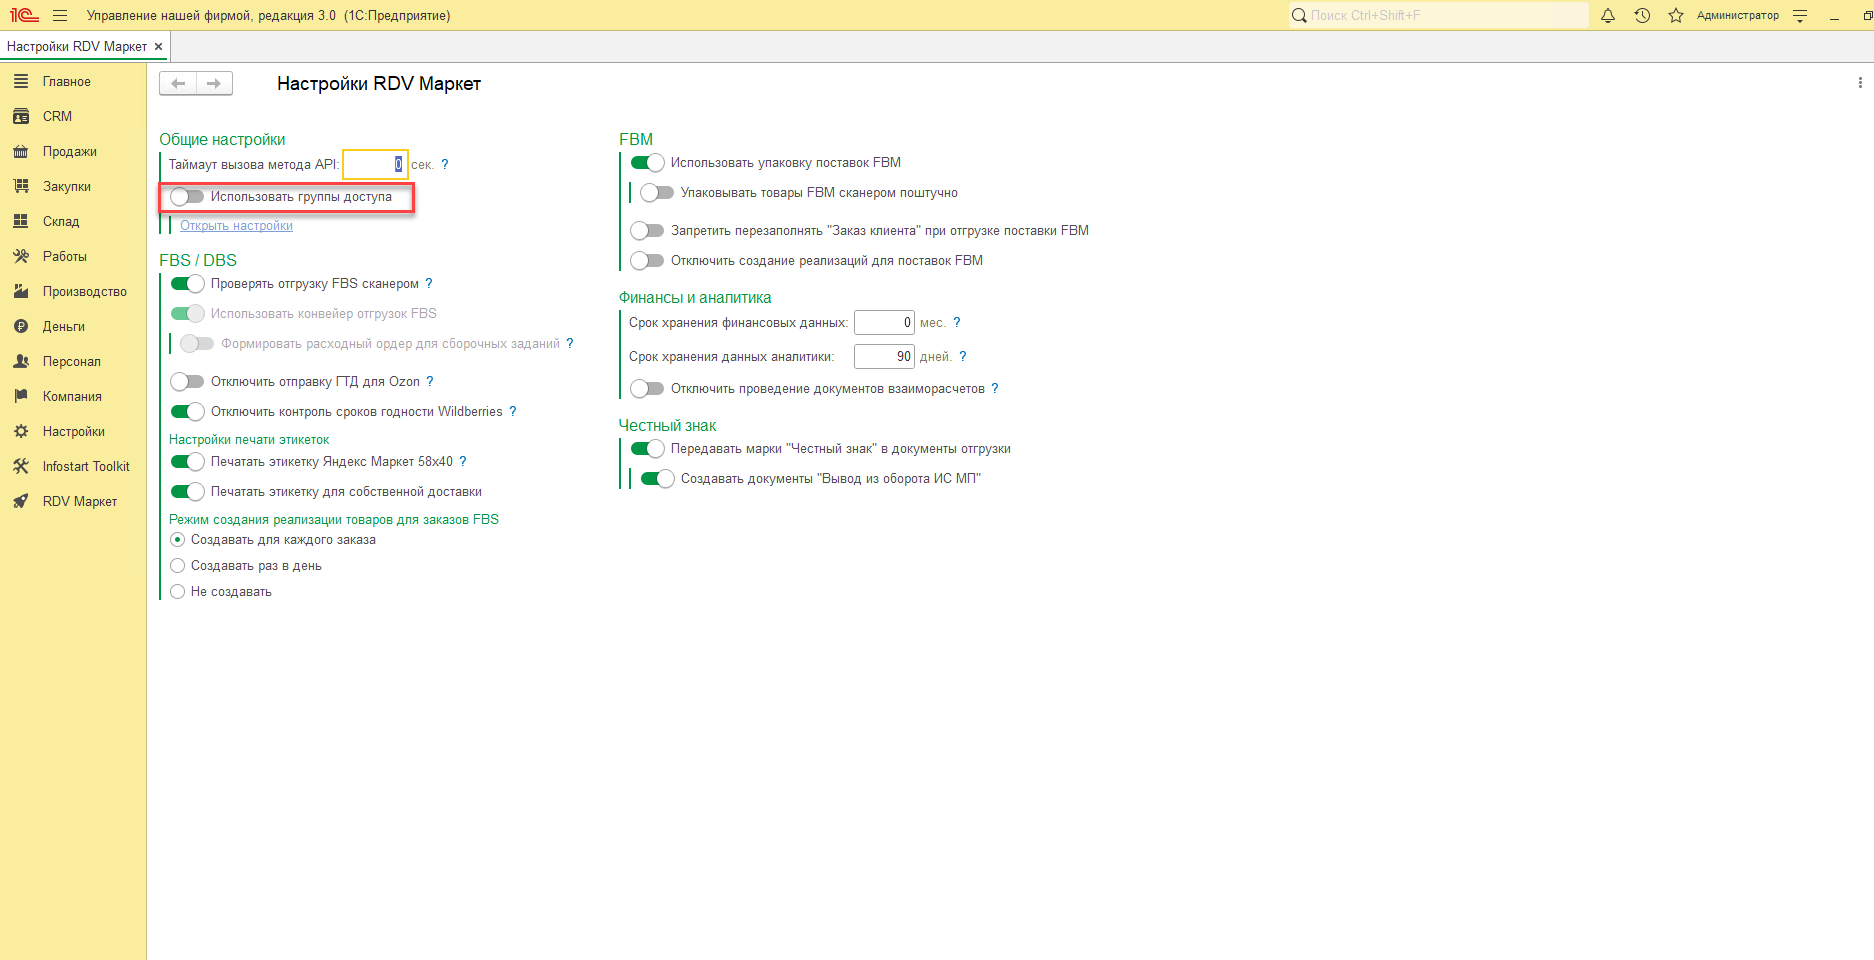Click the Общие настройки section heading
The height and width of the screenshot is (960, 1874).
pos(222,139)
